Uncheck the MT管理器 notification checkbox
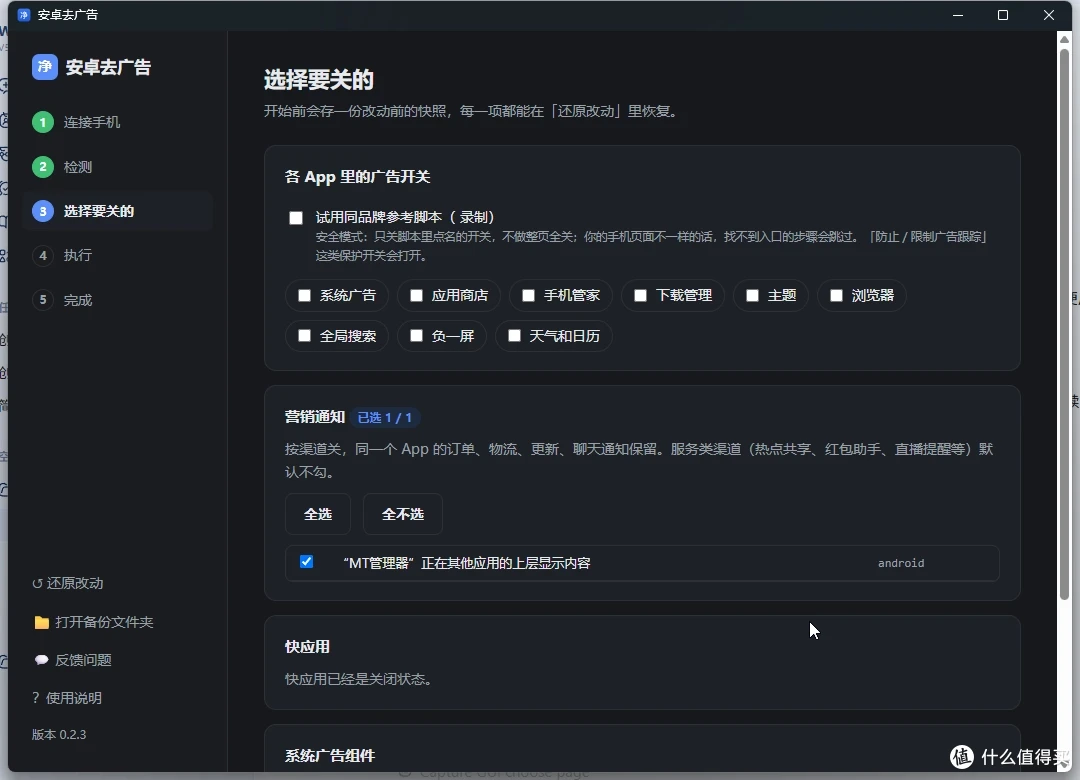The image size is (1080, 780). click(307, 562)
